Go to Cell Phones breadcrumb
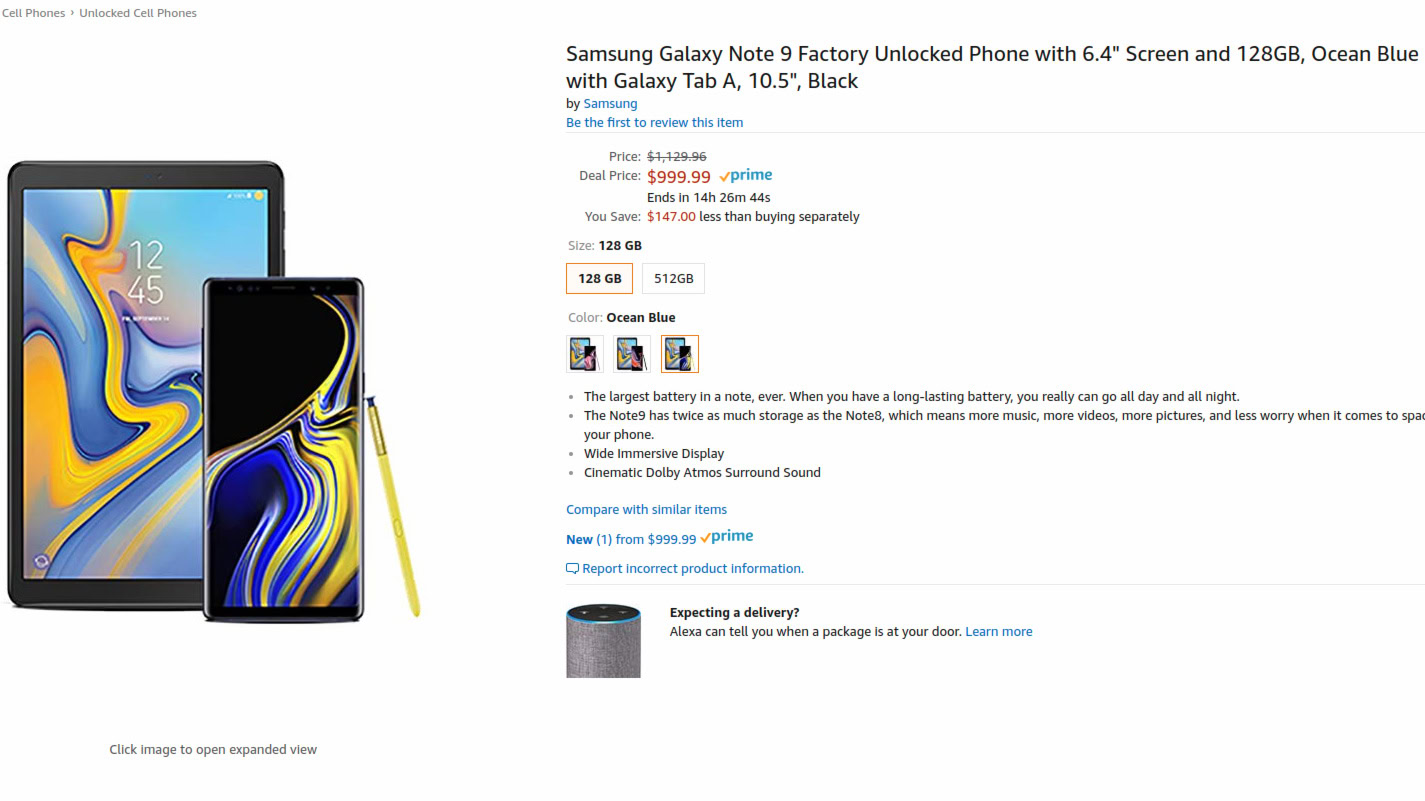The image size is (1425, 801). click(34, 13)
